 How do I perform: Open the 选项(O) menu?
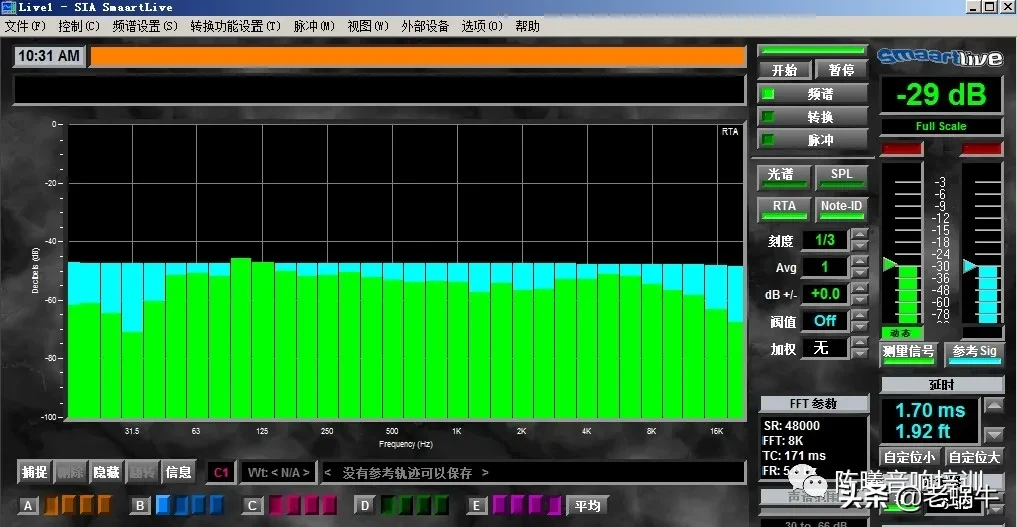(x=482, y=26)
